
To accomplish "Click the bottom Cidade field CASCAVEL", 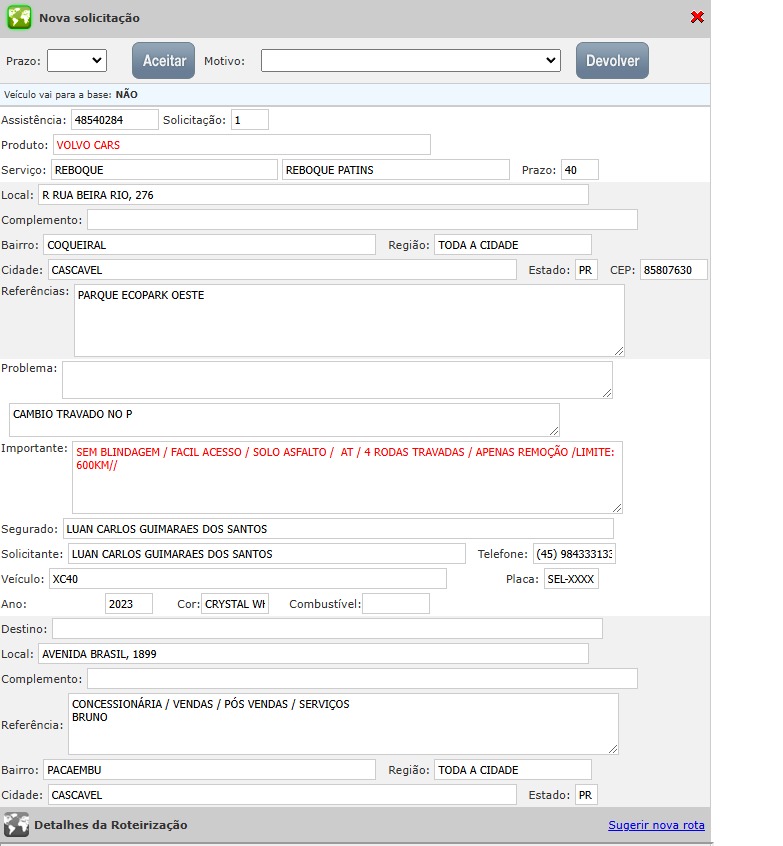I will pyautogui.click(x=282, y=795).
